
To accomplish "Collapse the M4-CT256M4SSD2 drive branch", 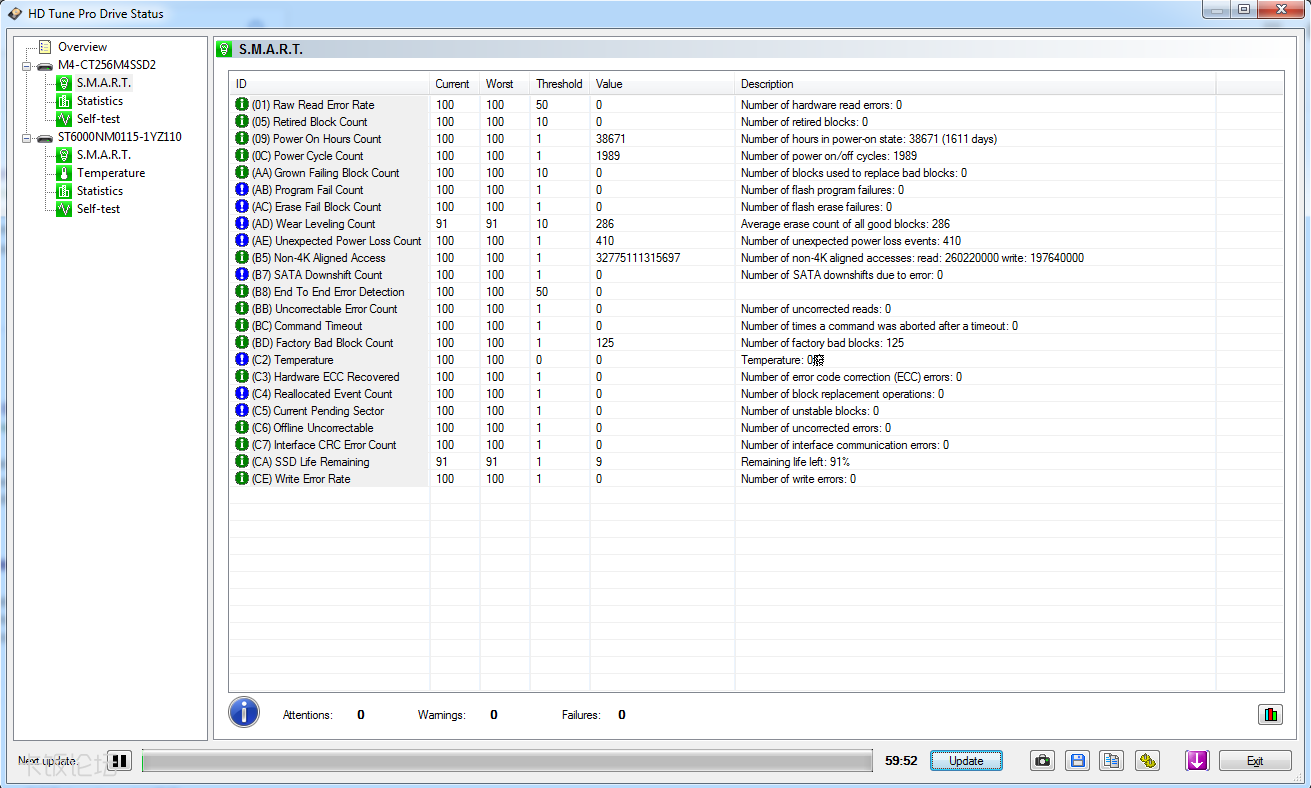I will tap(27, 65).
